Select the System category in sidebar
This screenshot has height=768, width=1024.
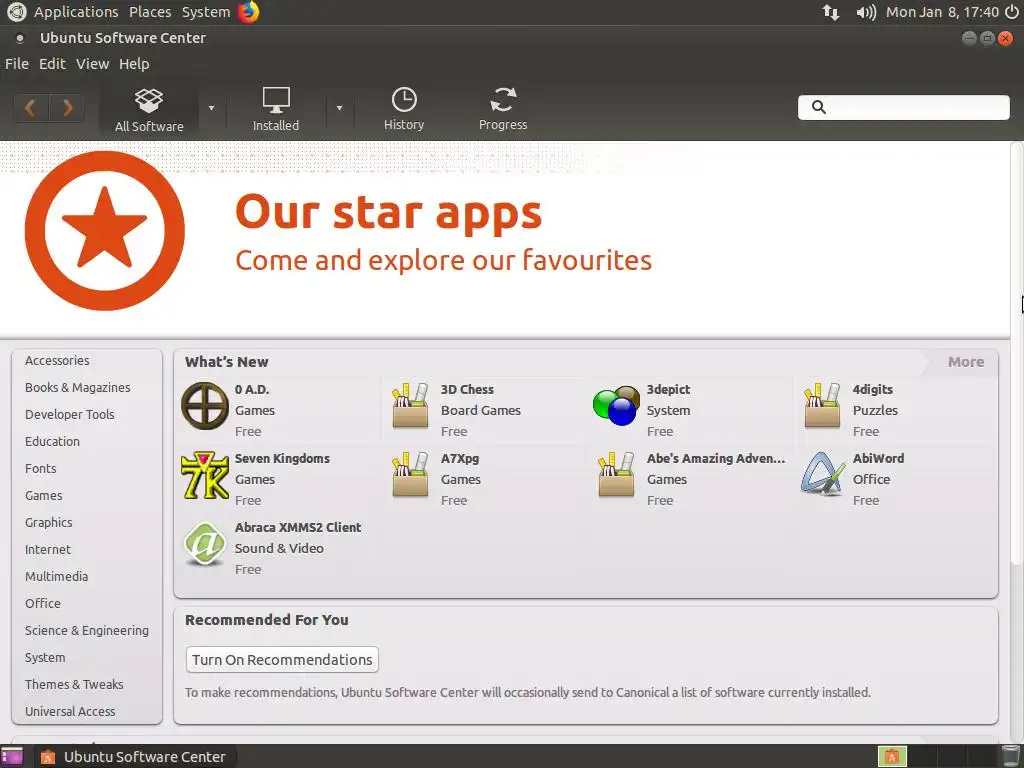click(45, 658)
